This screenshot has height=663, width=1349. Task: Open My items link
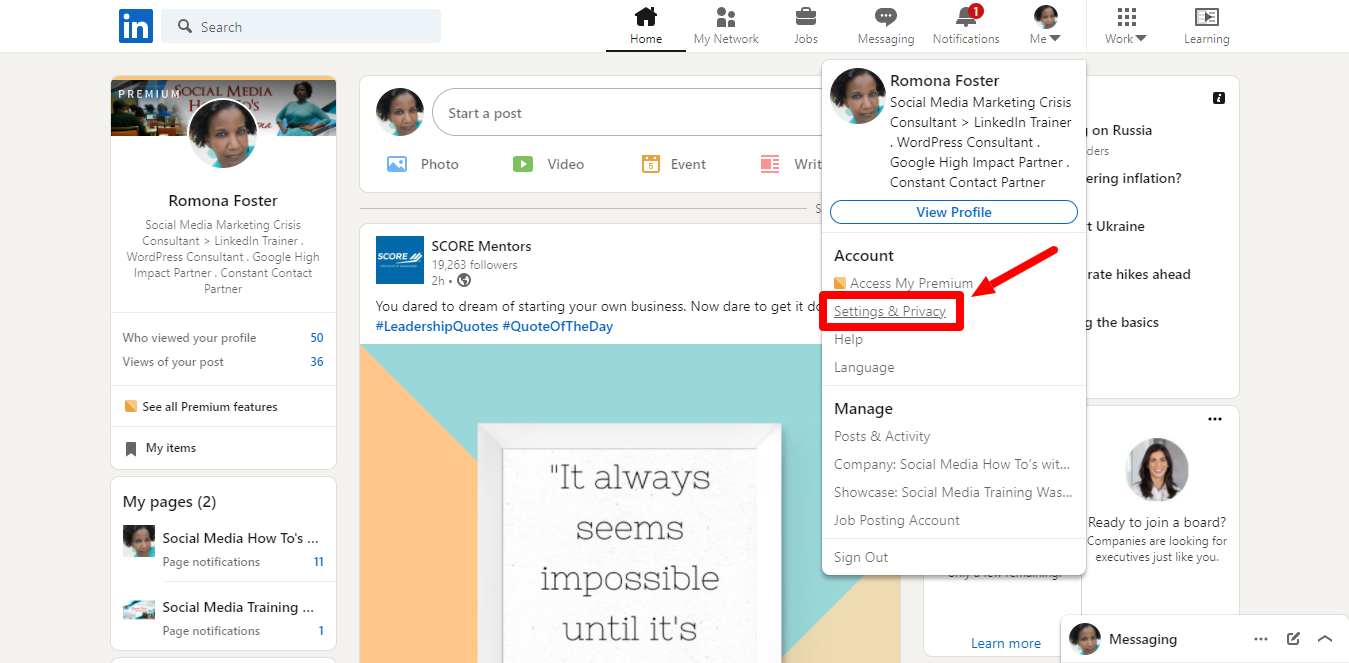[171, 448]
